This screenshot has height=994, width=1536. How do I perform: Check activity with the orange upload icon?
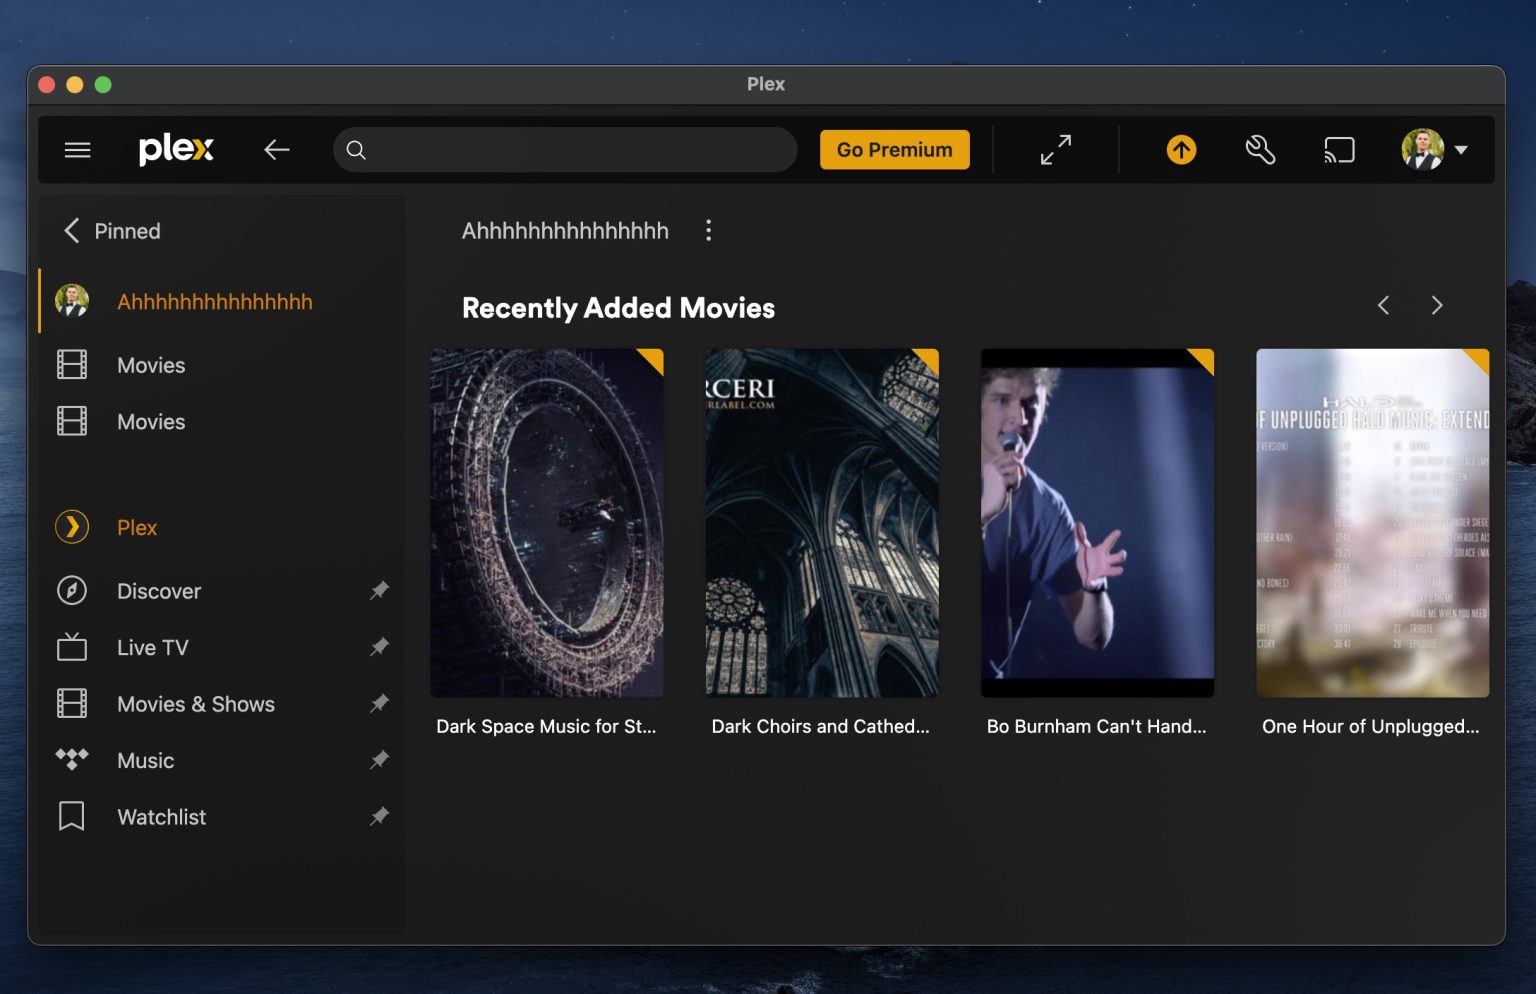1180,149
